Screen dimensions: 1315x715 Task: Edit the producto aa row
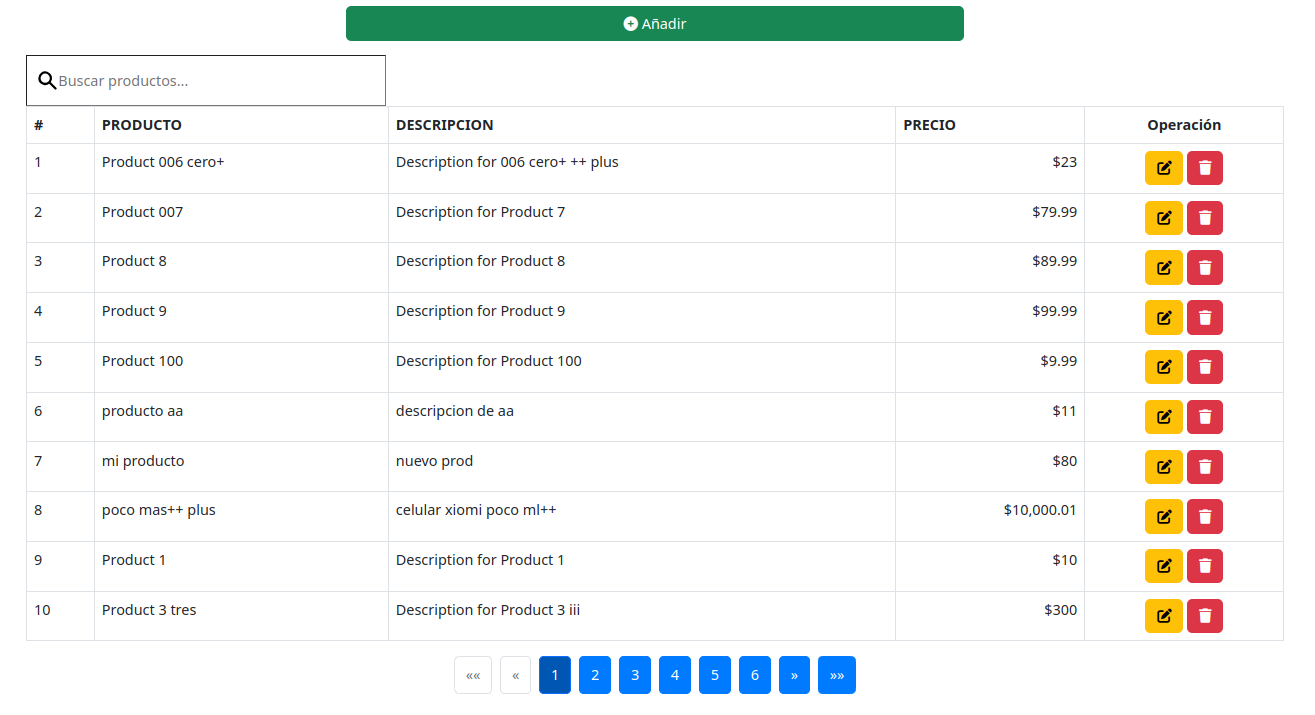click(x=1164, y=417)
